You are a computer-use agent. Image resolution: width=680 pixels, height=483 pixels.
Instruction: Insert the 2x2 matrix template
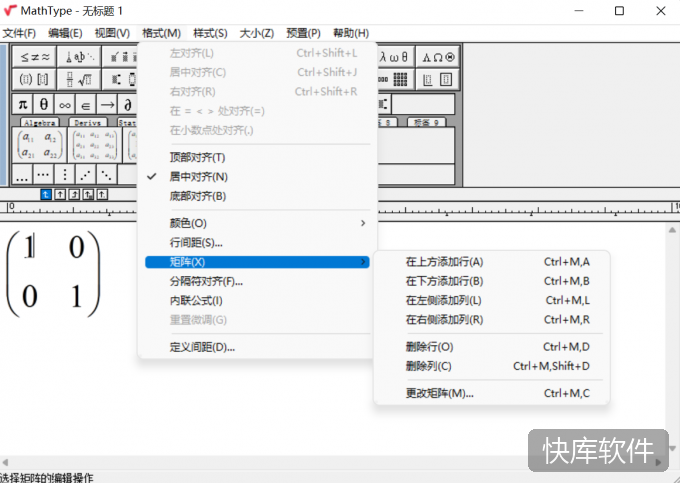tap(39, 145)
